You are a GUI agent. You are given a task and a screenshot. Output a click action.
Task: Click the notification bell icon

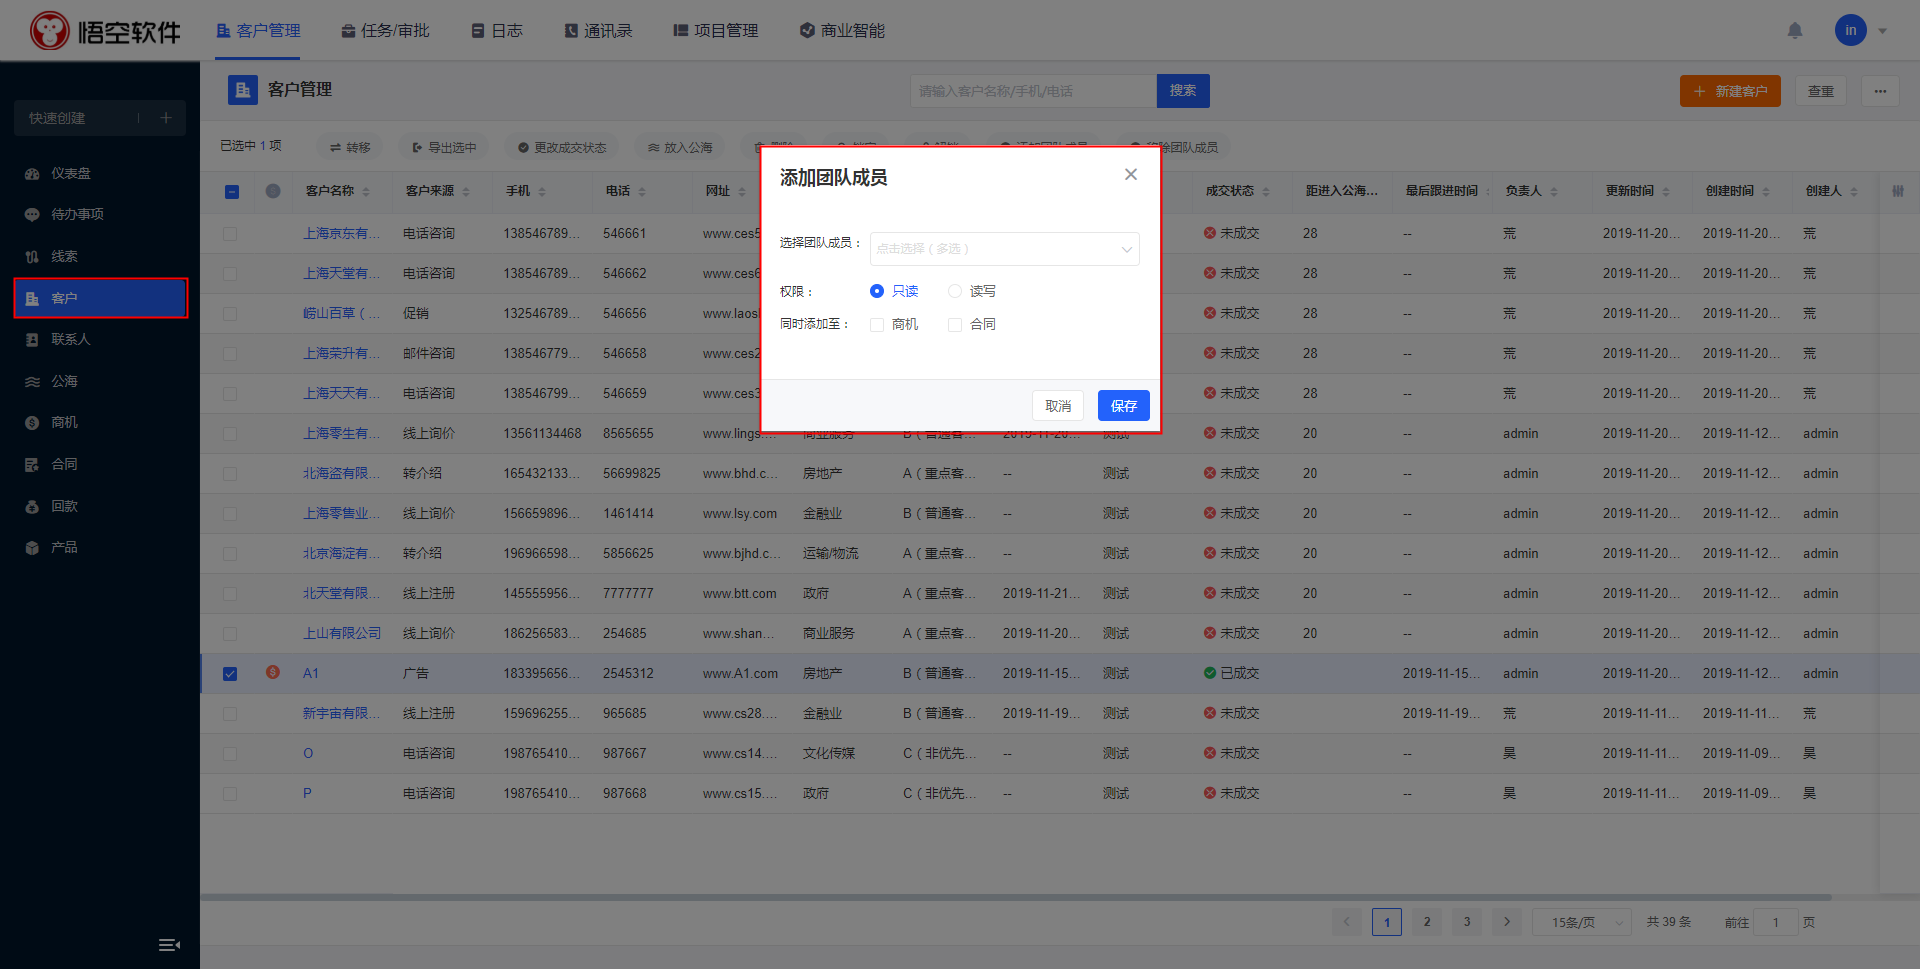pos(1795,31)
